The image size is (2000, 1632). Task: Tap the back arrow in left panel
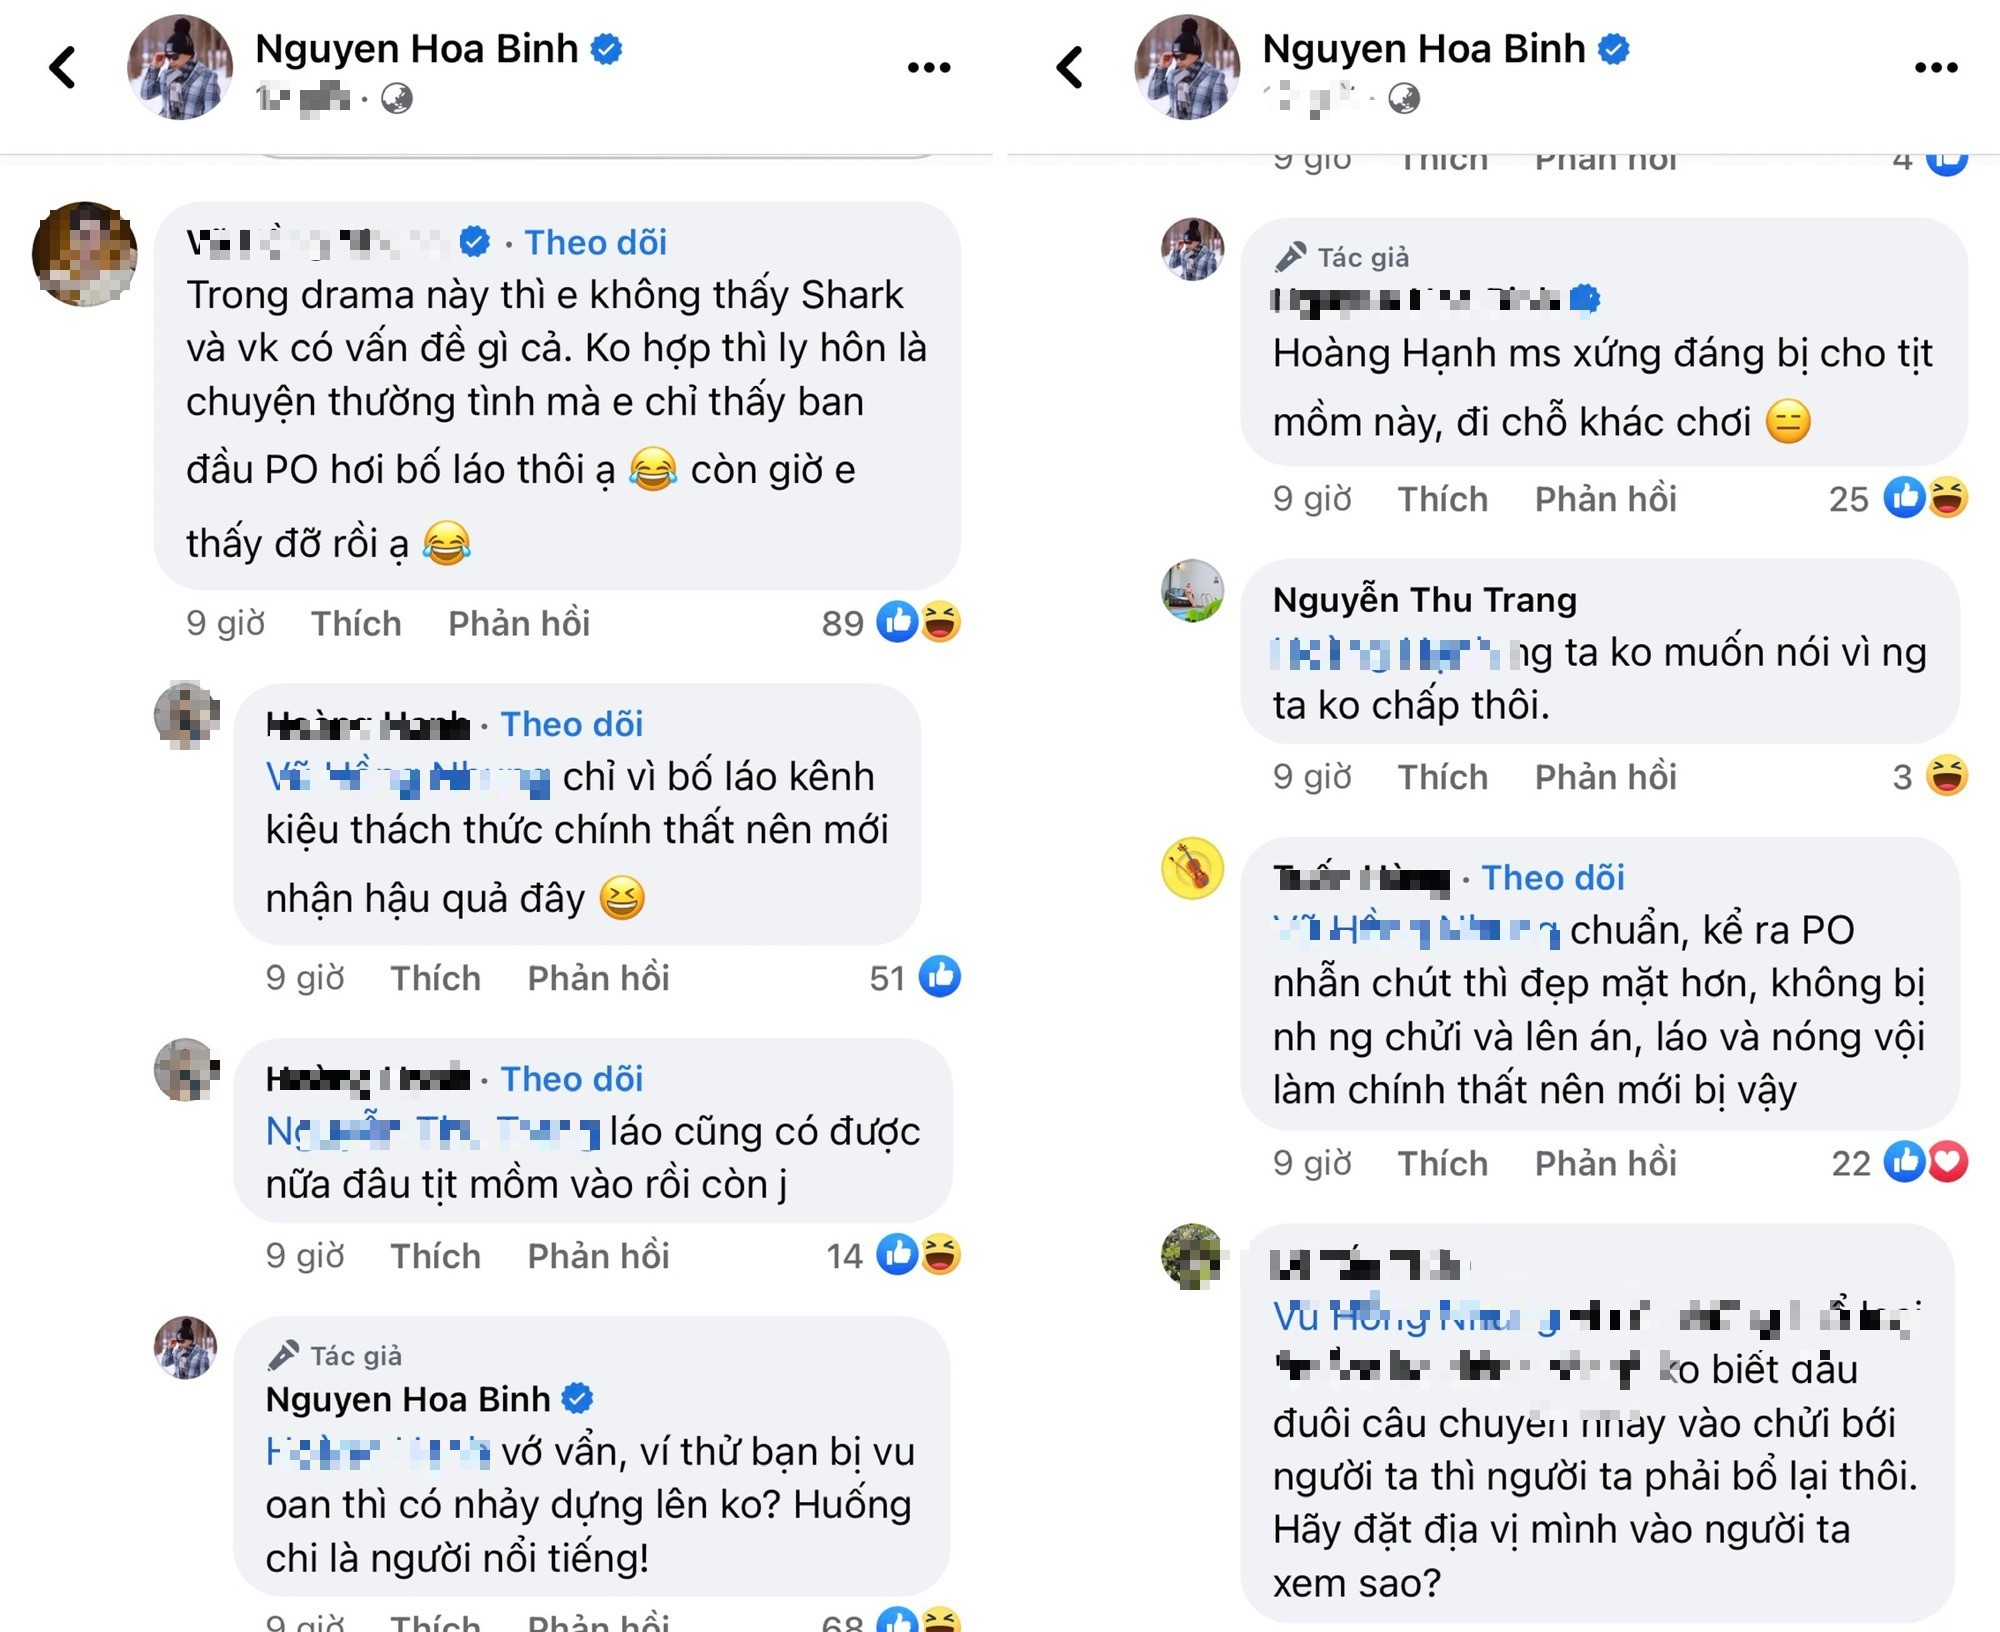[x=64, y=68]
